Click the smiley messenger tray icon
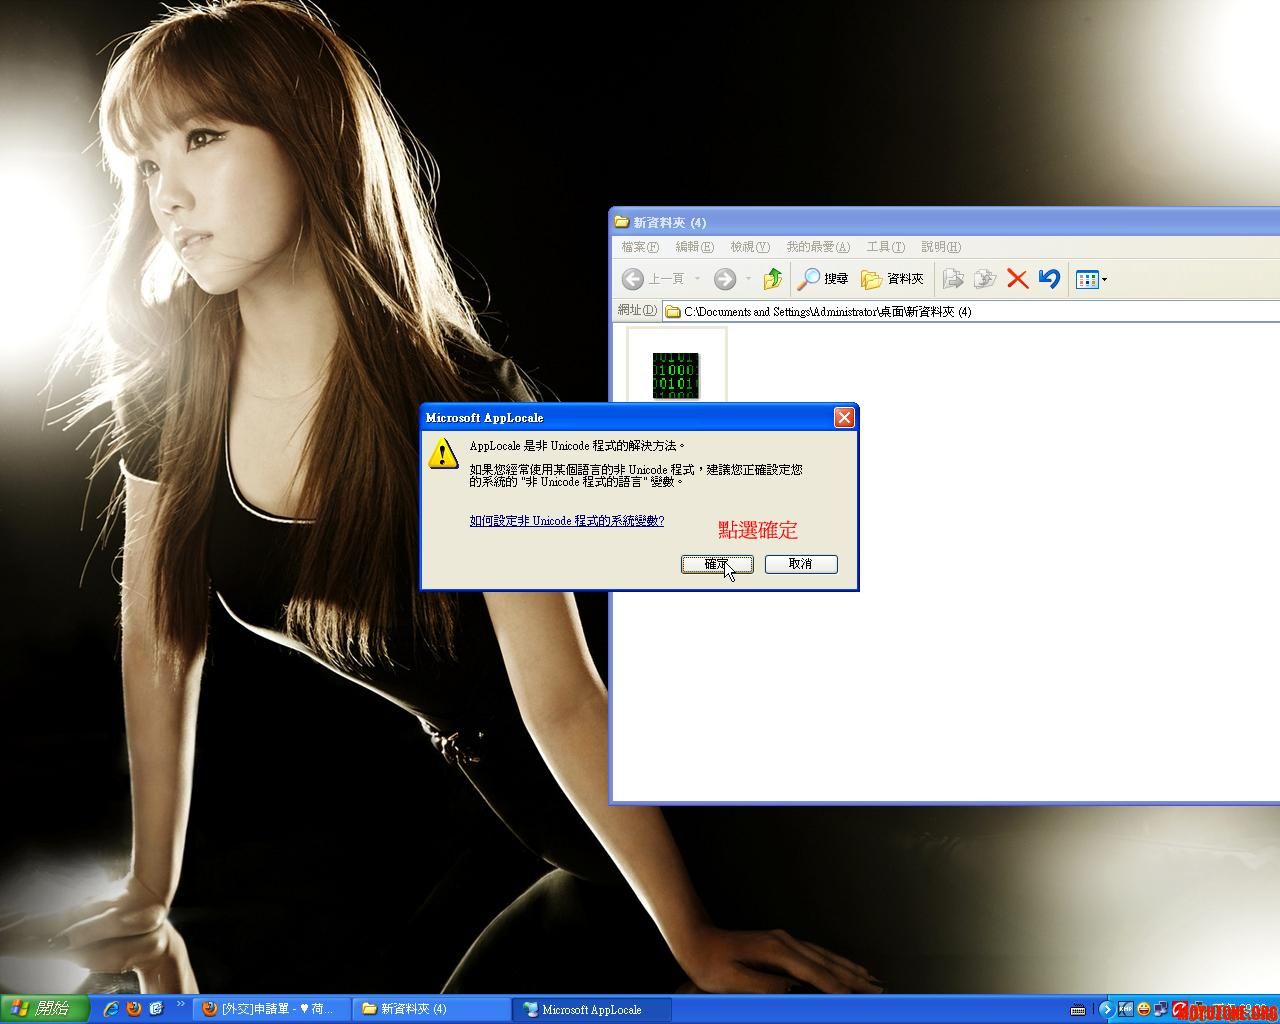Screen dimensions: 1280x1024 pos(1144,1010)
